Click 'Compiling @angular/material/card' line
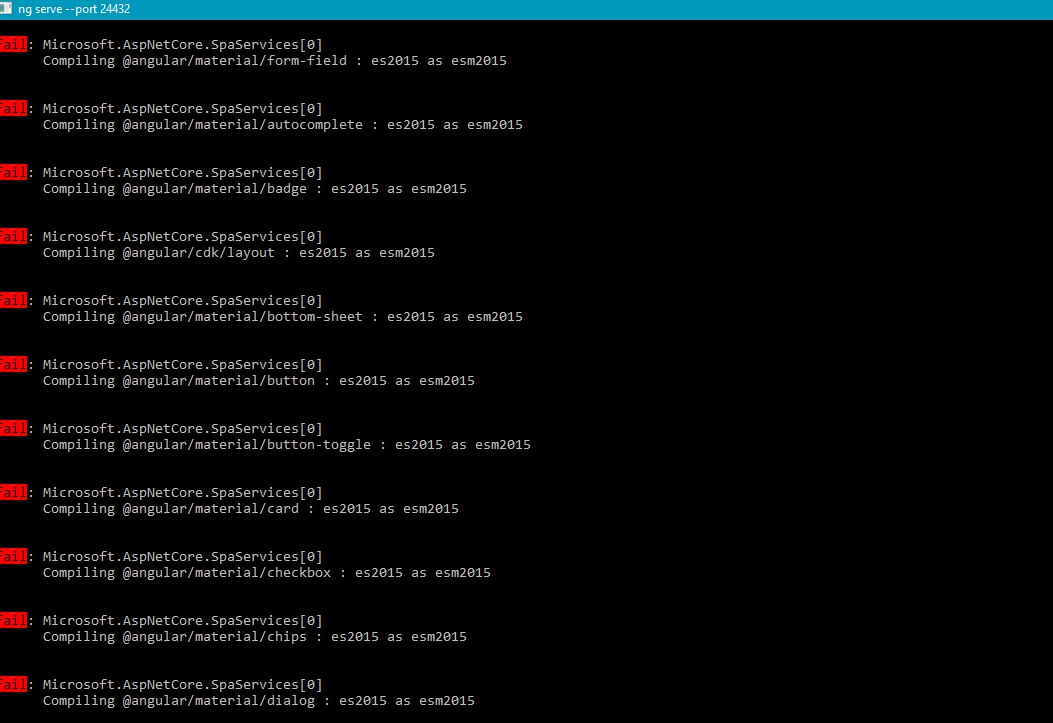The width and height of the screenshot is (1053, 723). pos(250,508)
